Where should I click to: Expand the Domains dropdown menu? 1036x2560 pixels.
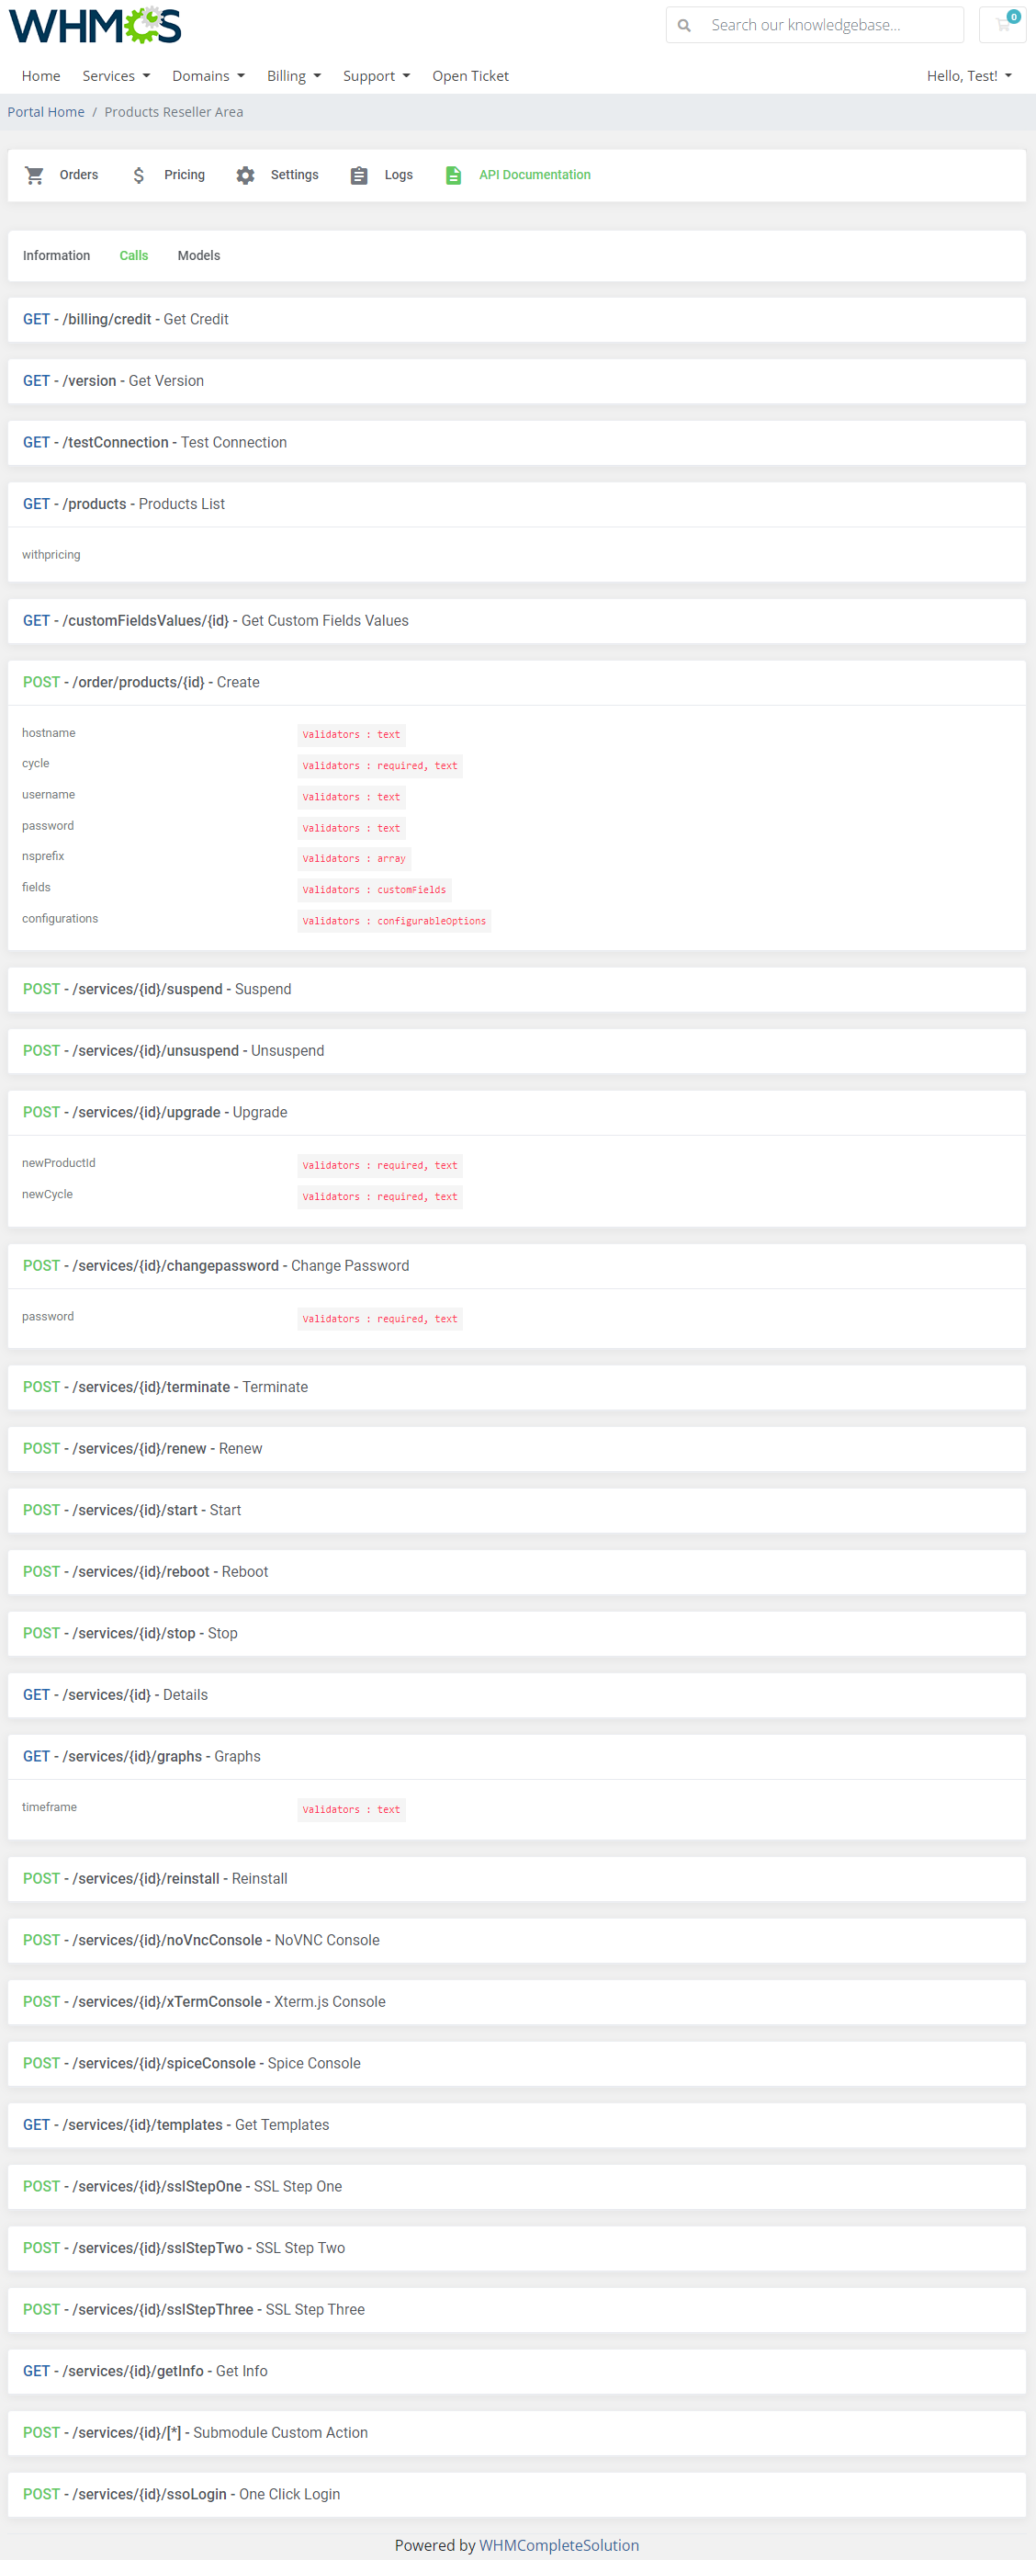[208, 76]
